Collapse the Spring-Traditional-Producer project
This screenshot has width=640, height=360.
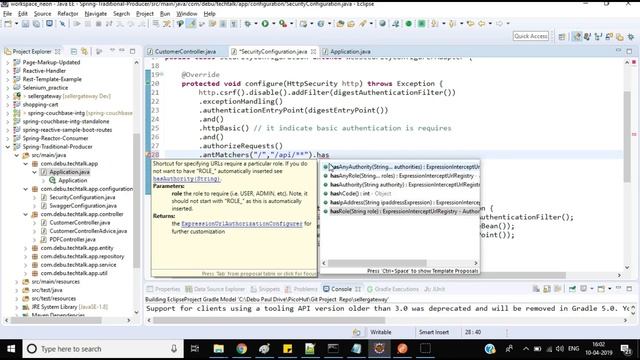click(x=8, y=147)
